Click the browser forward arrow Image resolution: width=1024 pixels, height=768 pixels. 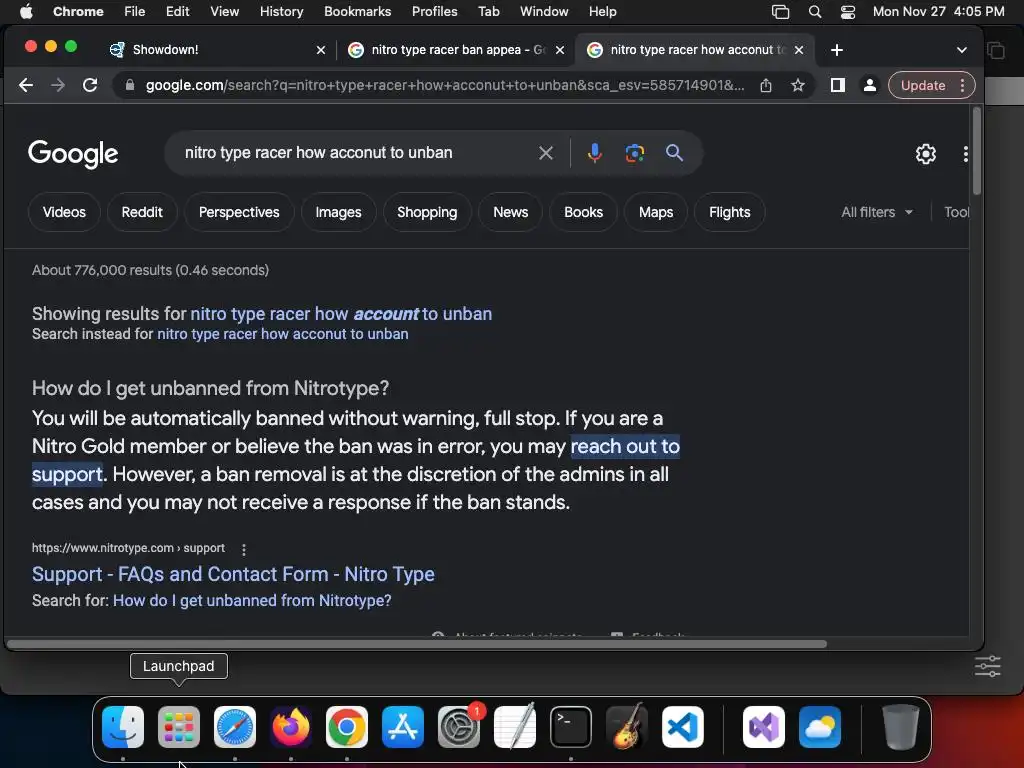click(57, 85)
